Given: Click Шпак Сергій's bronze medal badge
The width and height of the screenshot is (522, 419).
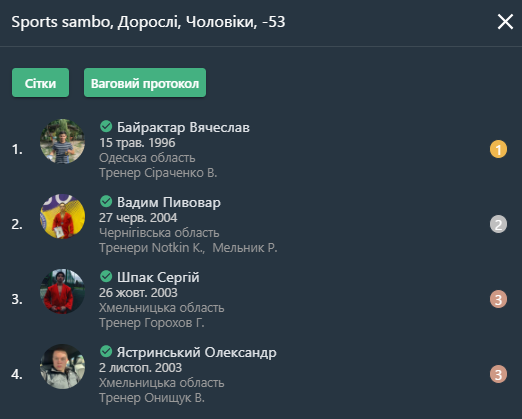Looking at the screenshot, I should pyautogui.click(x=498, y=299).
